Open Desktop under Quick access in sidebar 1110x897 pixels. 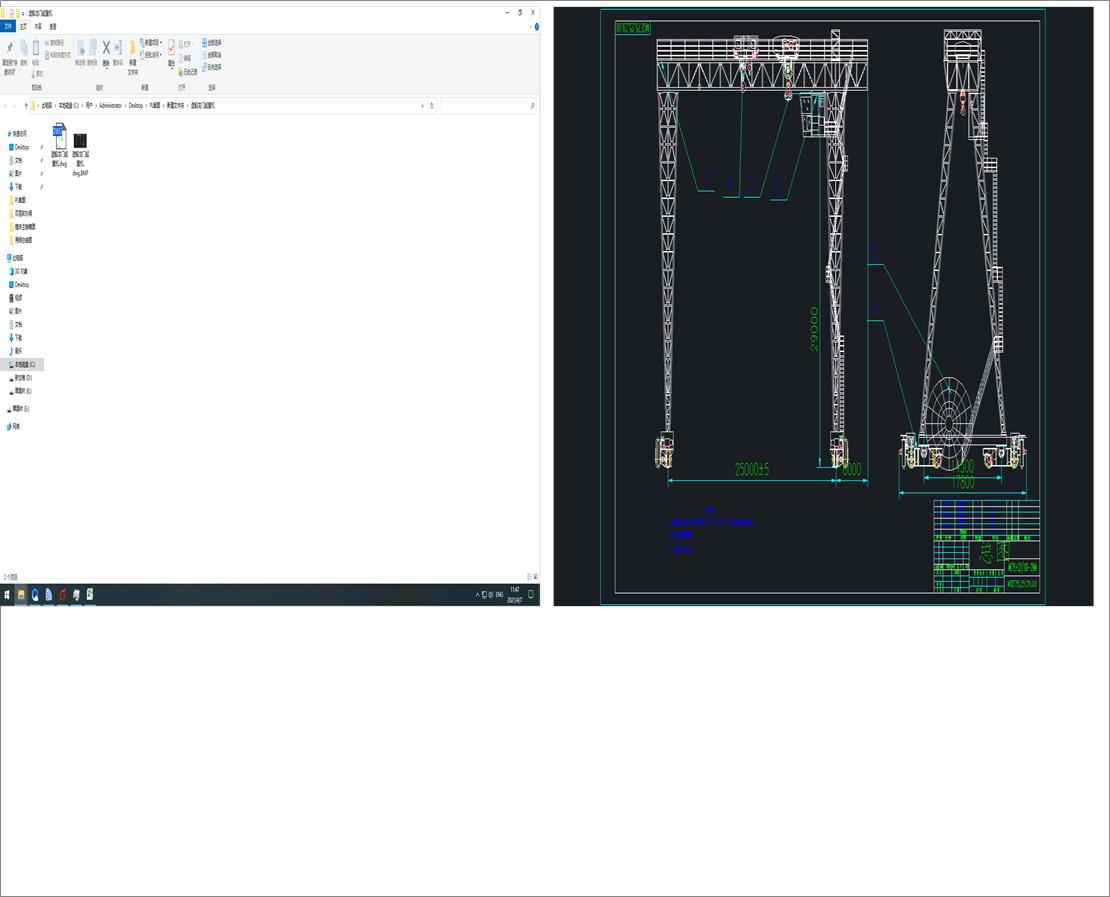tap(19, 147)
